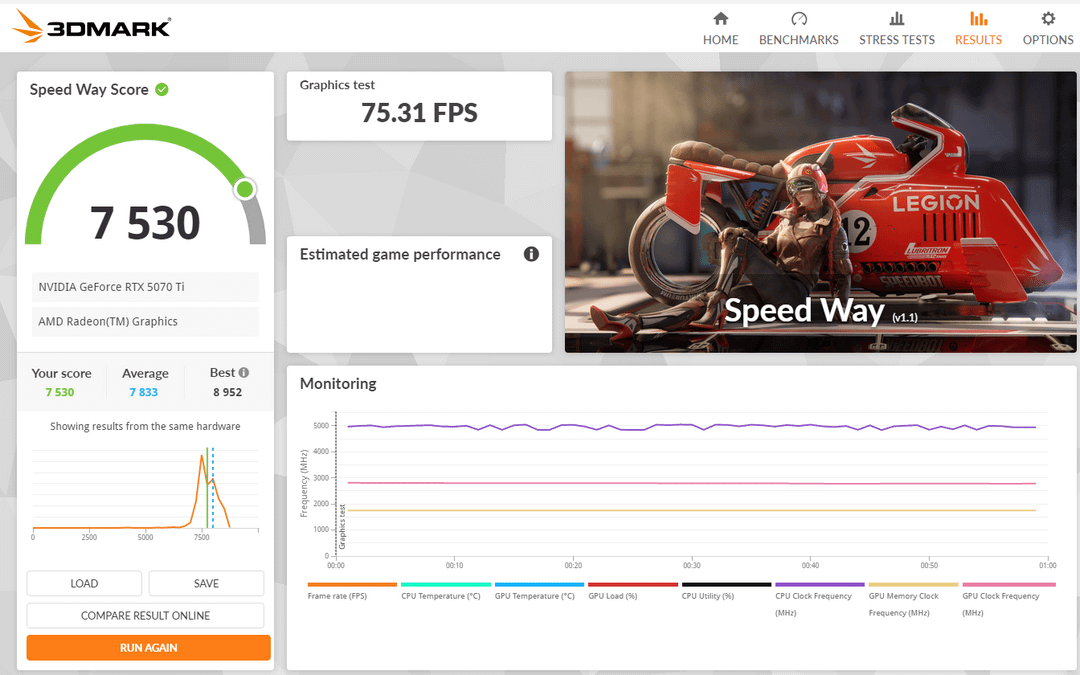
Task: Click the orange RUN AGAIN button
Action: (x=148, y=647)
